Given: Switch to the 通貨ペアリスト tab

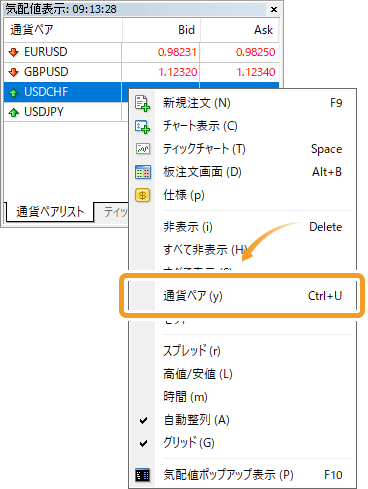Looking at the screenshot, I should click(x=50, y=212).
